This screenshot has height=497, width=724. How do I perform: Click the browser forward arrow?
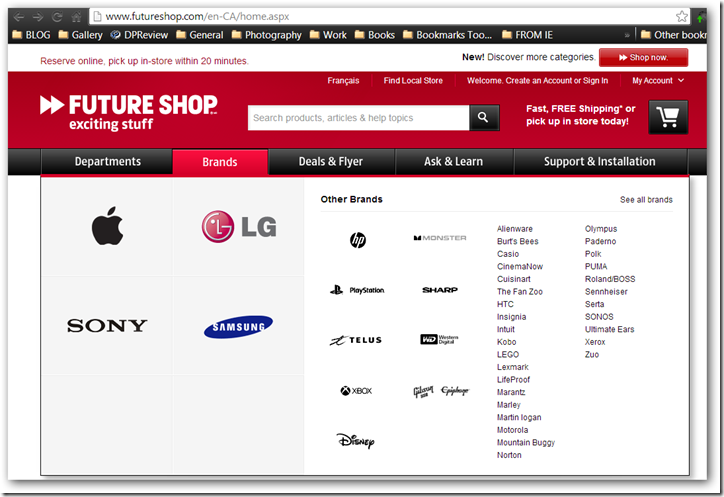coord(38,17)
